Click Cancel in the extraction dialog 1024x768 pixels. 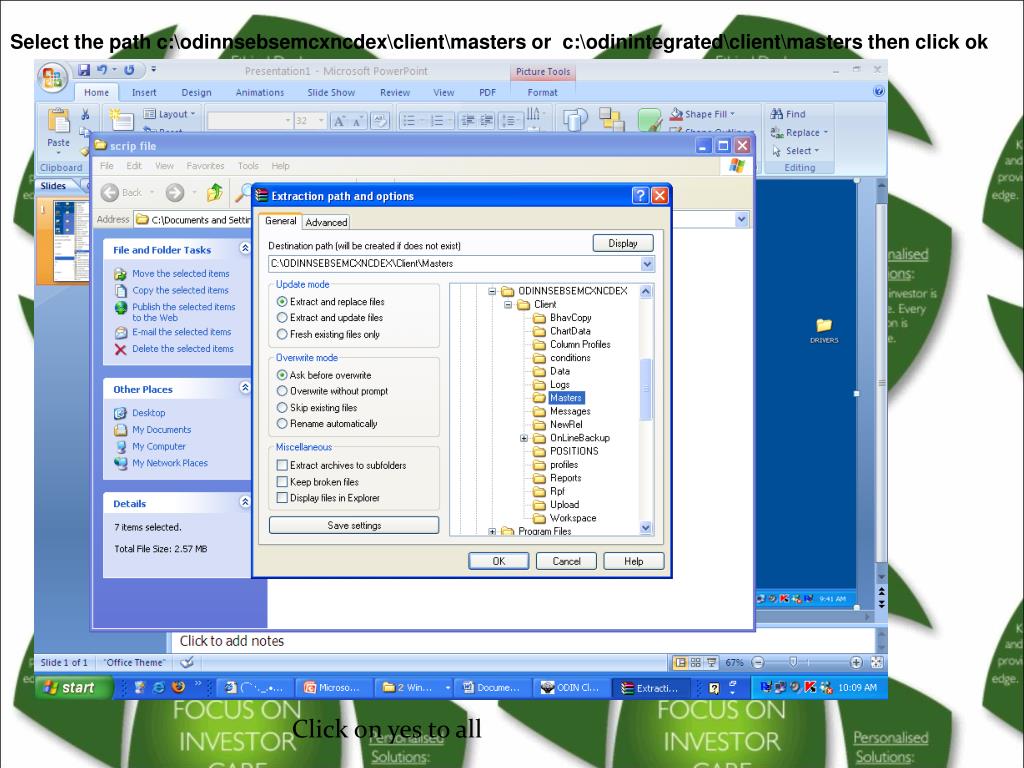[566, 562]
